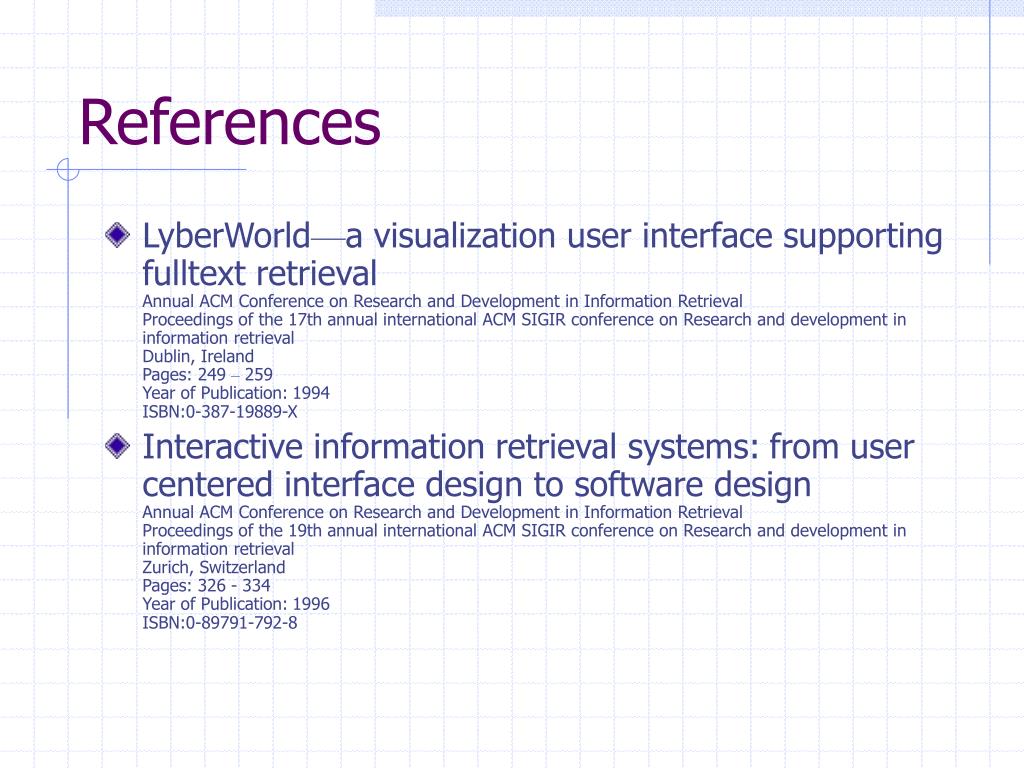Click the References slide title
Screen dimensions: 1024x768
(x=230, y=123)
